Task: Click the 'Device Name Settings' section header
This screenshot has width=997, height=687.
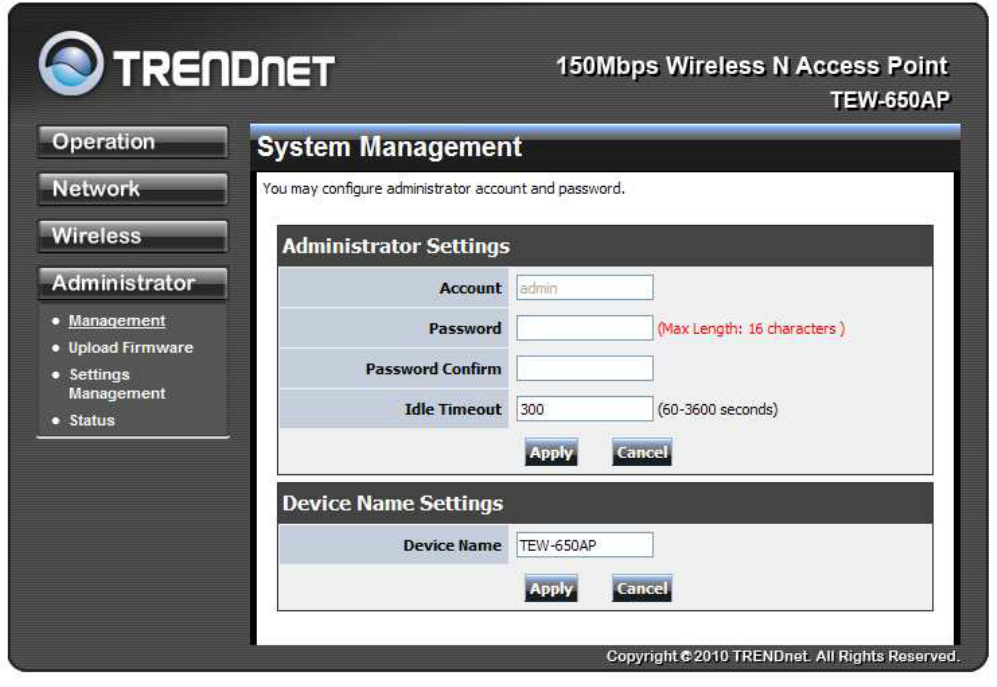Action: tap(393, 503)
